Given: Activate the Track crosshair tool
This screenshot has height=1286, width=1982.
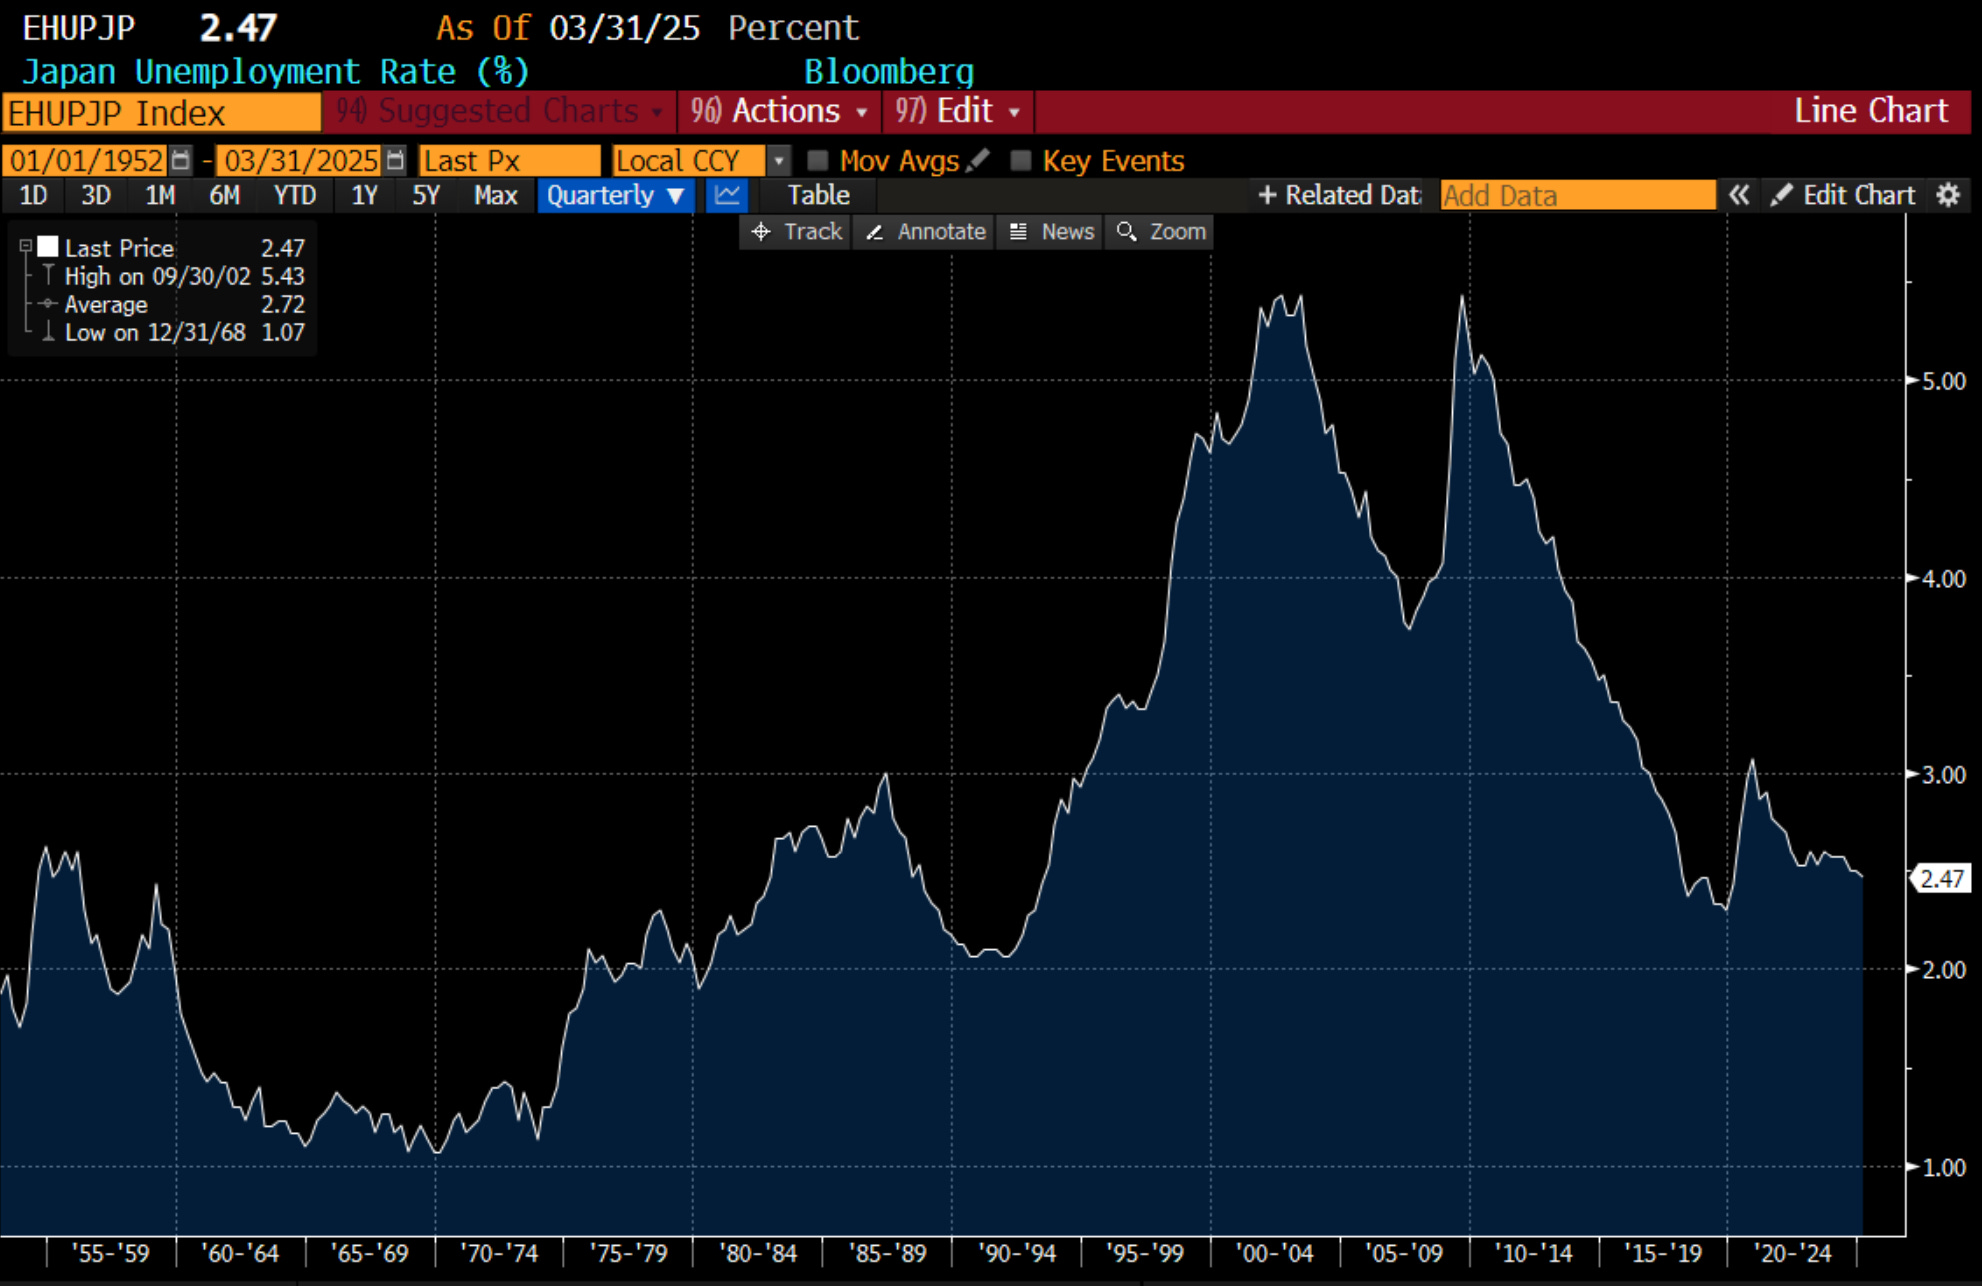Looking at the screenshot, I should [x=796, y=232].
